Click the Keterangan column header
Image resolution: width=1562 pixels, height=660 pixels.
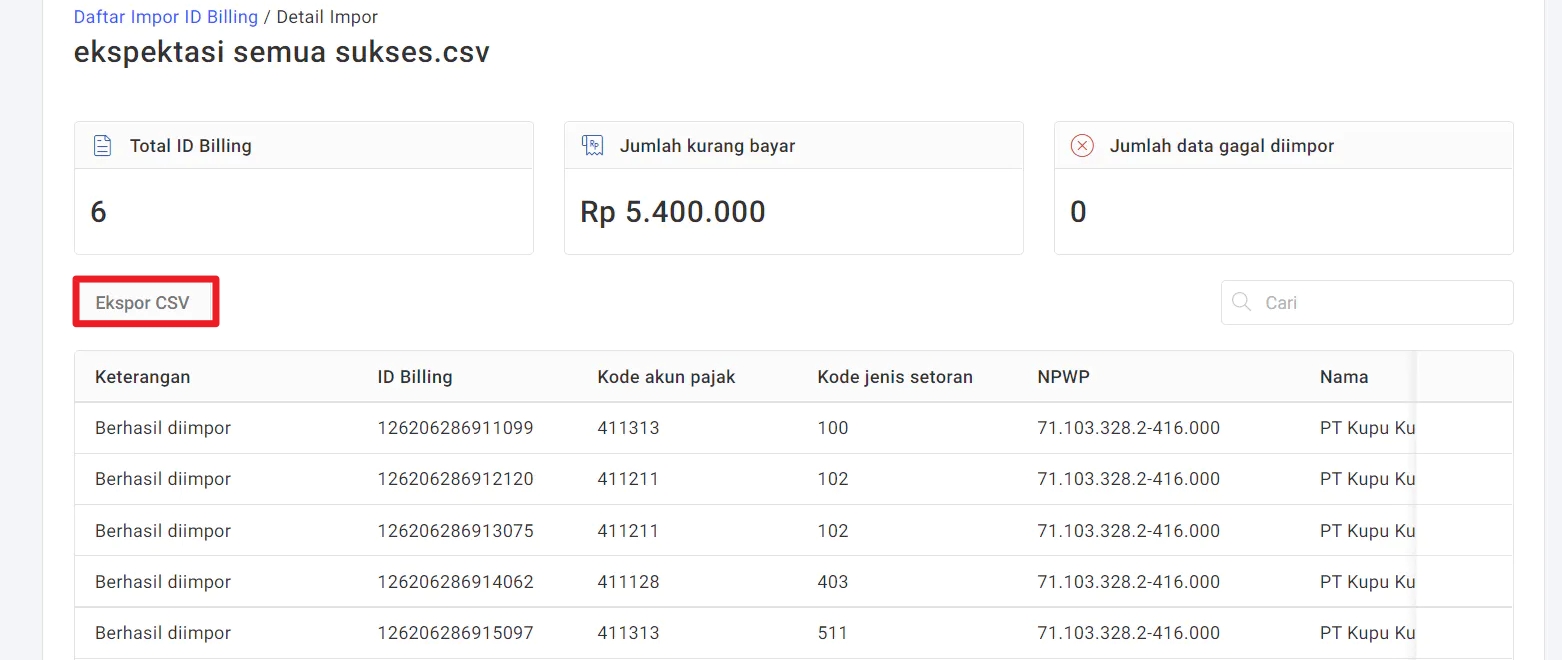pos(143,377)
